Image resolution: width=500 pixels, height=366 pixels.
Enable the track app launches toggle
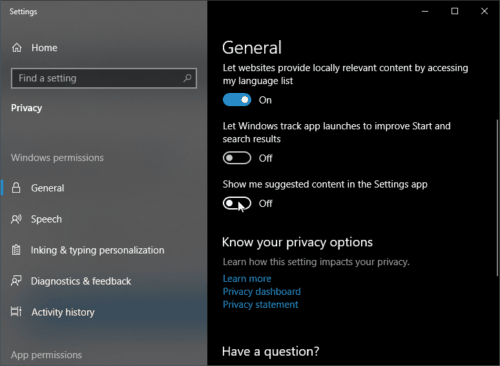coord(237,158)
